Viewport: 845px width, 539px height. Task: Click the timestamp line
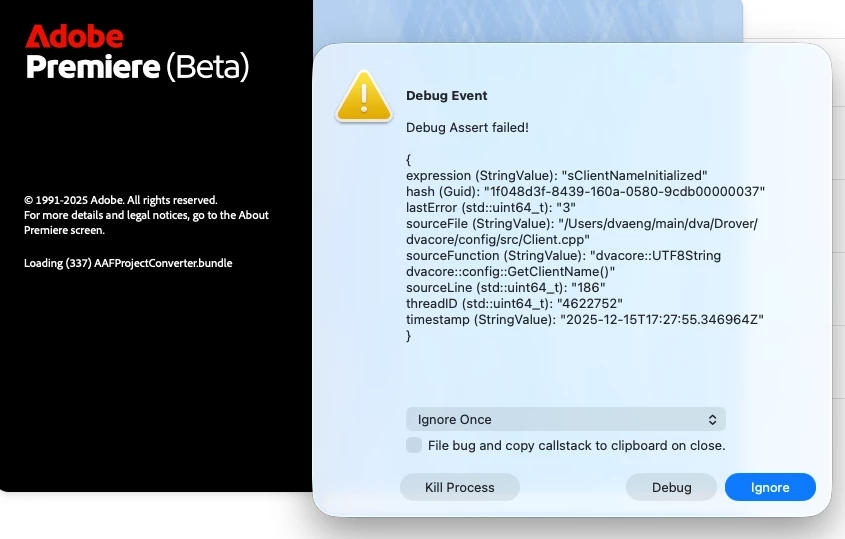click(585, 320)
